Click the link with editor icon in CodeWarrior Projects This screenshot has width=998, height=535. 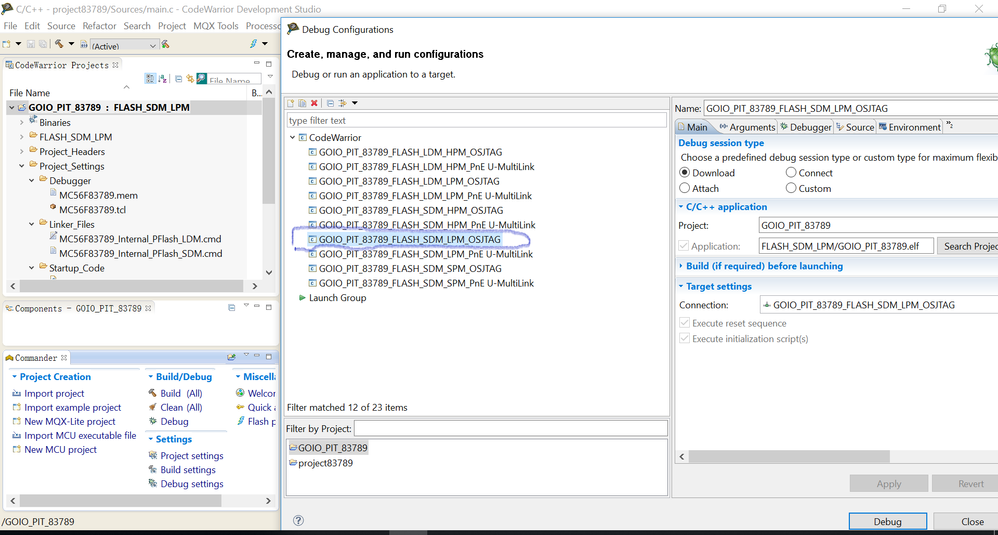[x=190, y=79]
